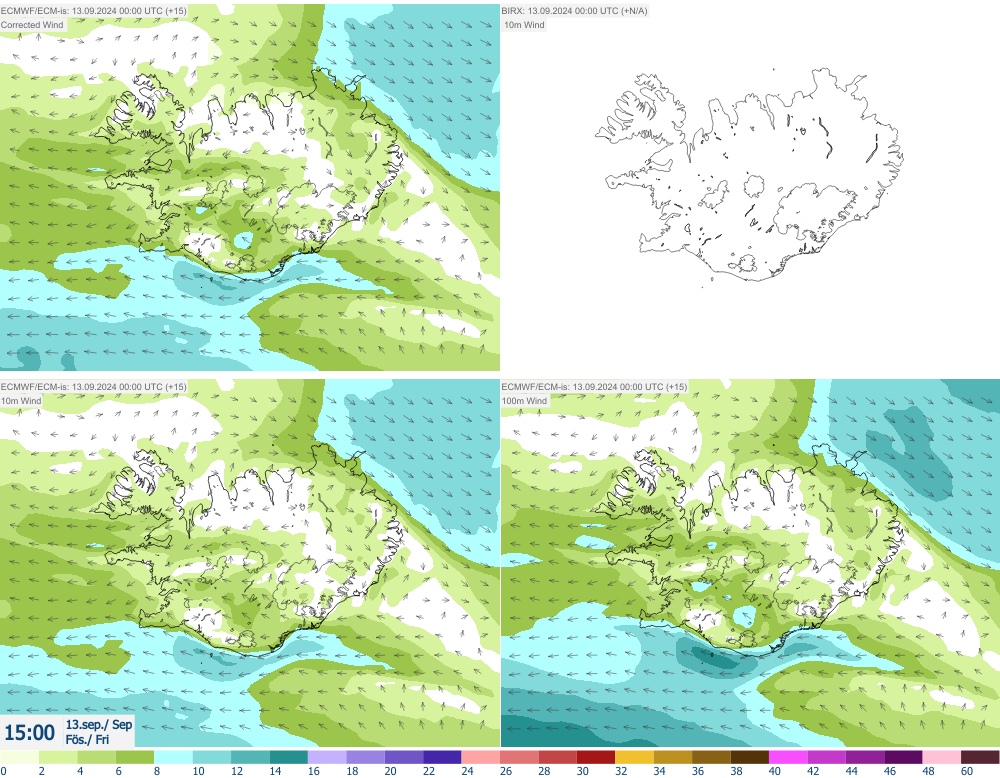The height and width of the screenshot is (778, 1000).
Task: Click the '15:00' forecast time display
Action: [29, 732]
